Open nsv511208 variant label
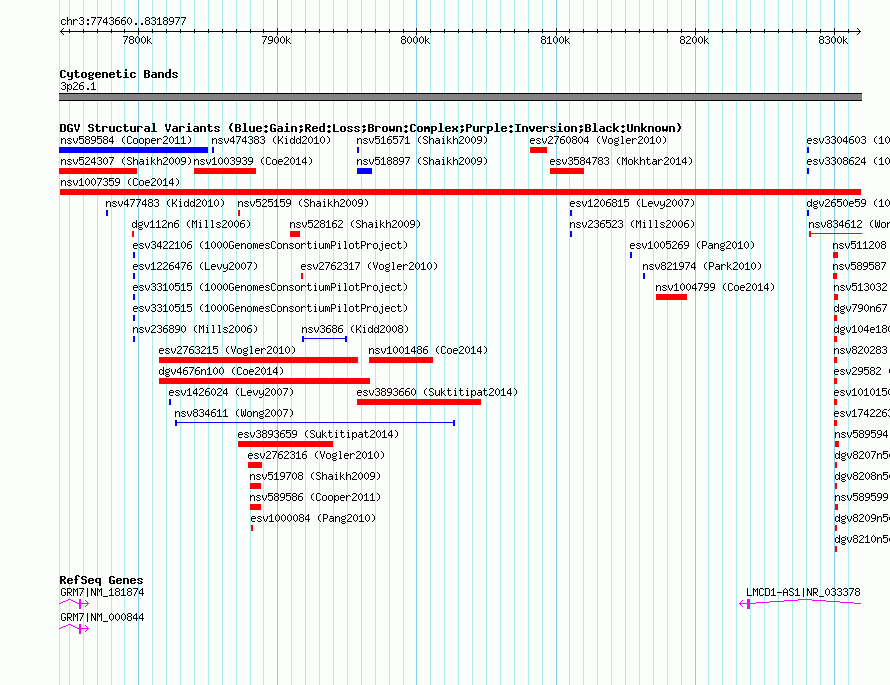 860,245
